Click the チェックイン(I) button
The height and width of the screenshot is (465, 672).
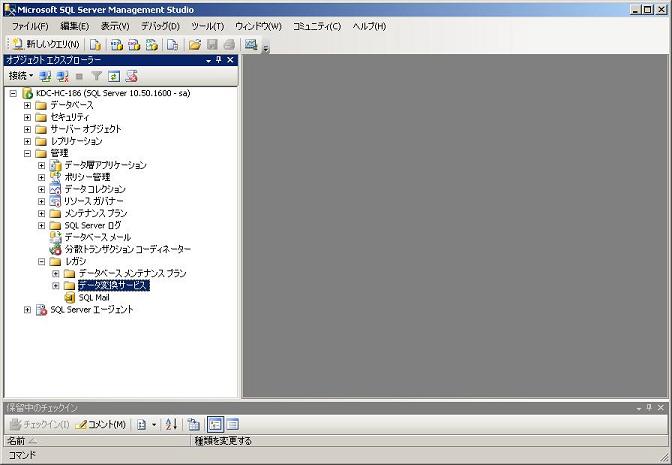[39, 424]
